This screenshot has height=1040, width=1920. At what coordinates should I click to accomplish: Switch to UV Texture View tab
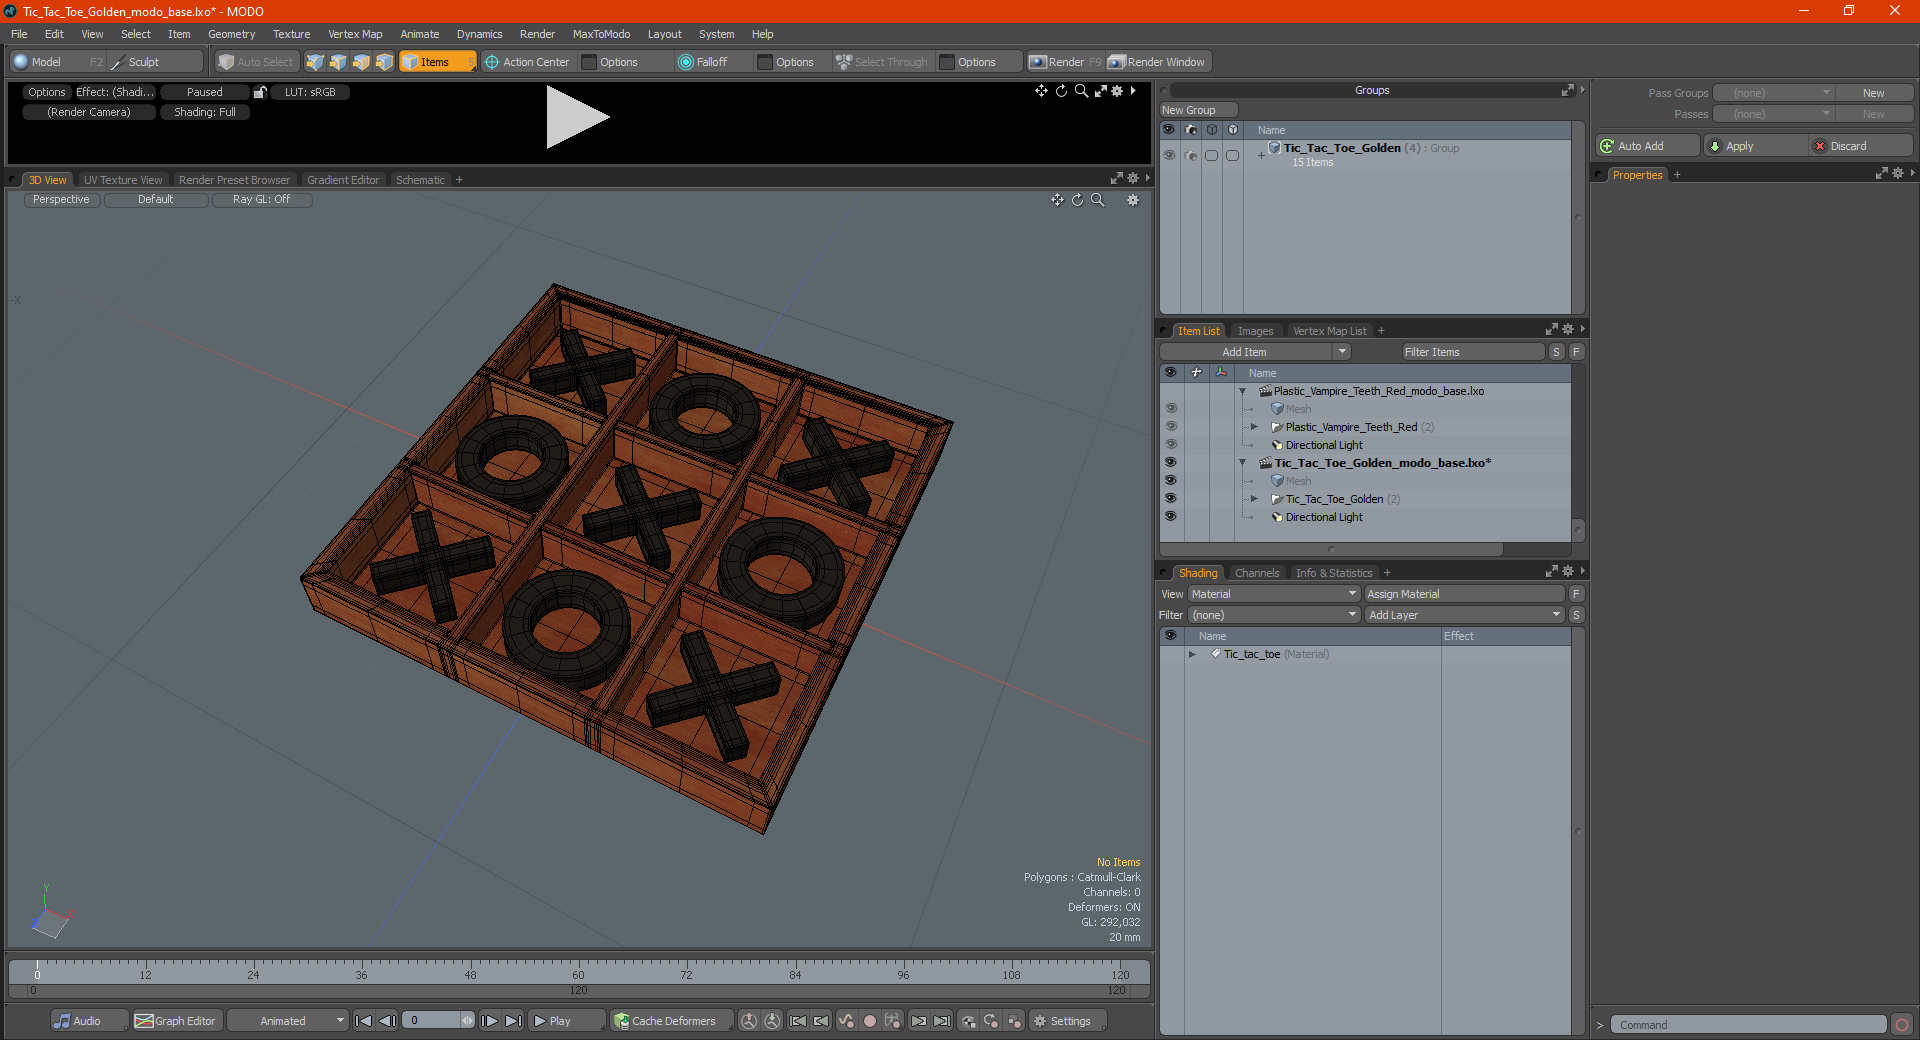[x=123, y=180]
